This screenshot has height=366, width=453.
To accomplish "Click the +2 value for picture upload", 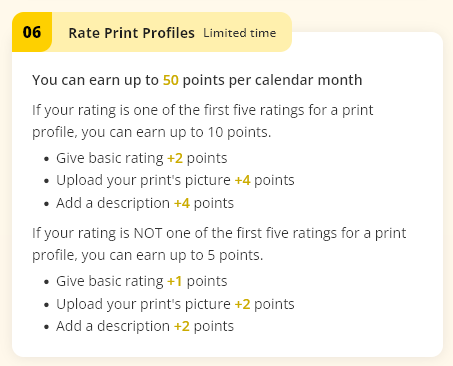I will 243,304.
